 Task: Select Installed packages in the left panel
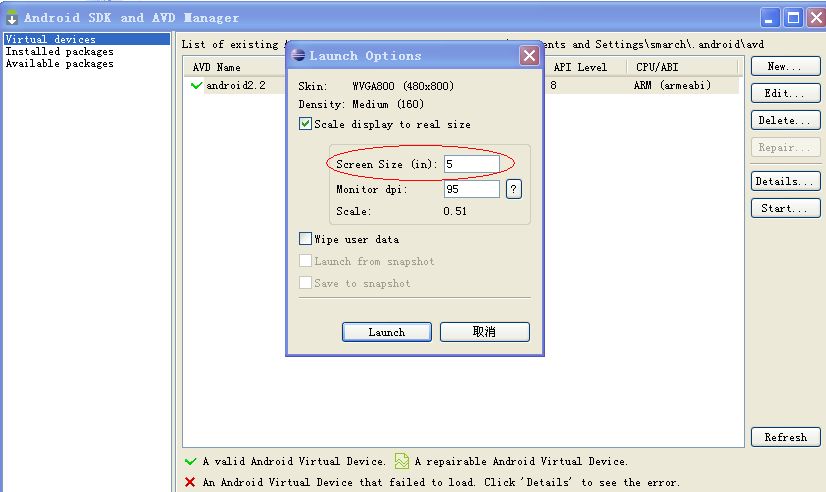(60, 51)
